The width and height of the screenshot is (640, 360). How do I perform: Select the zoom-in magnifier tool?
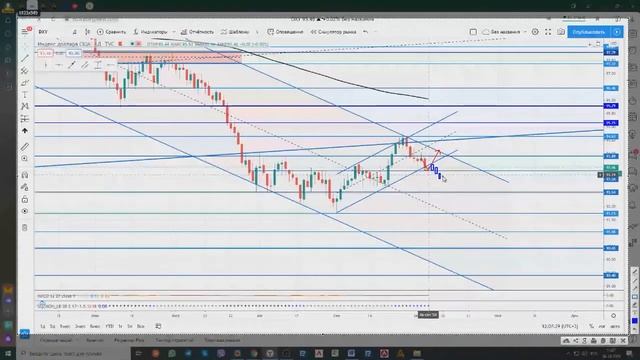point(25,158)
